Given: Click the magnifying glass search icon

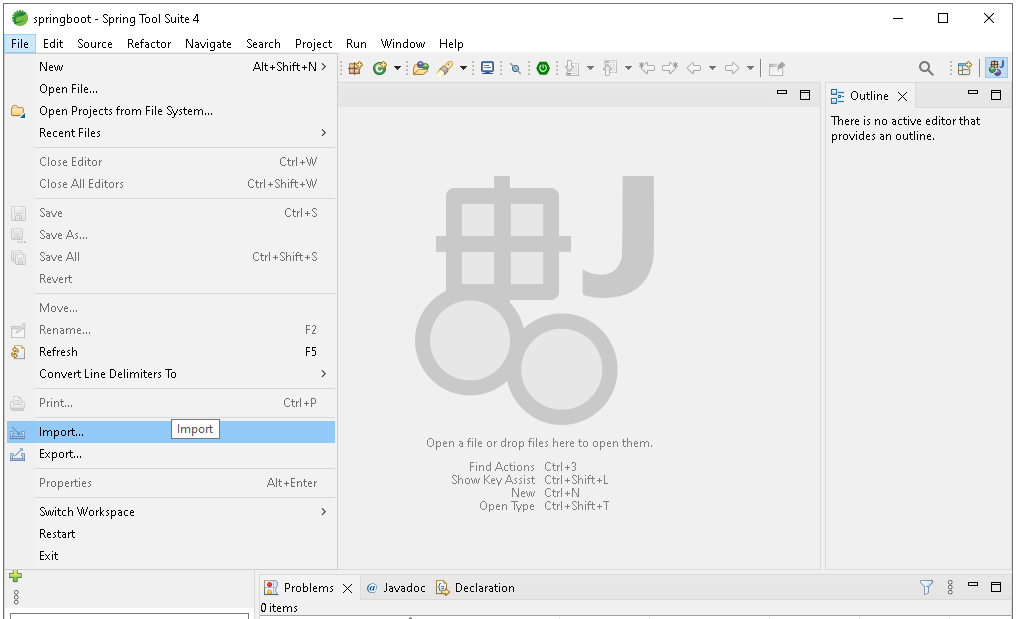Looking at the screenshot, I should click(x=926, y=68).
